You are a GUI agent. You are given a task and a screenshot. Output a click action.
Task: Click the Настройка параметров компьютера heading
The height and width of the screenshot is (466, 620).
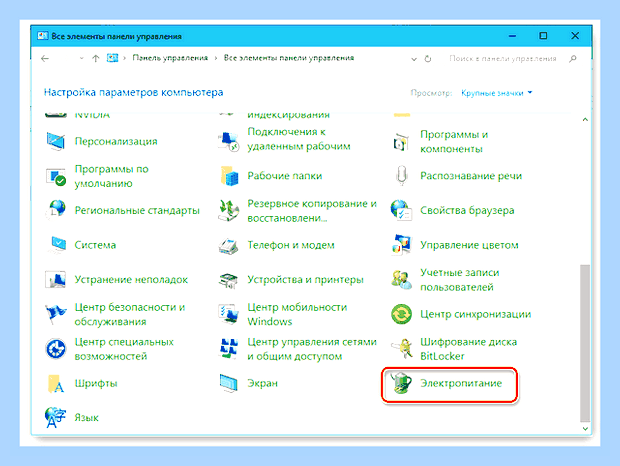pyautogui.click(x=133, y=92)
